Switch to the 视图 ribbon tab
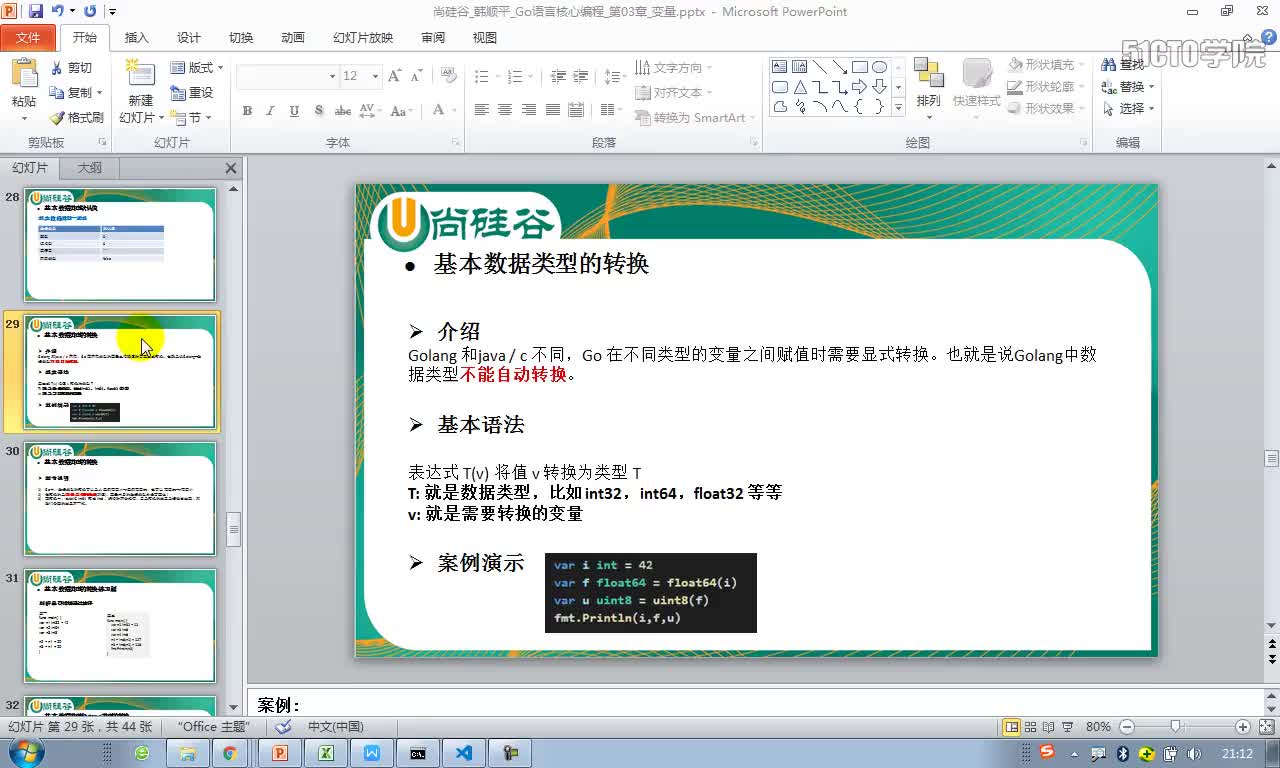1280x768 pixels. 485,38
